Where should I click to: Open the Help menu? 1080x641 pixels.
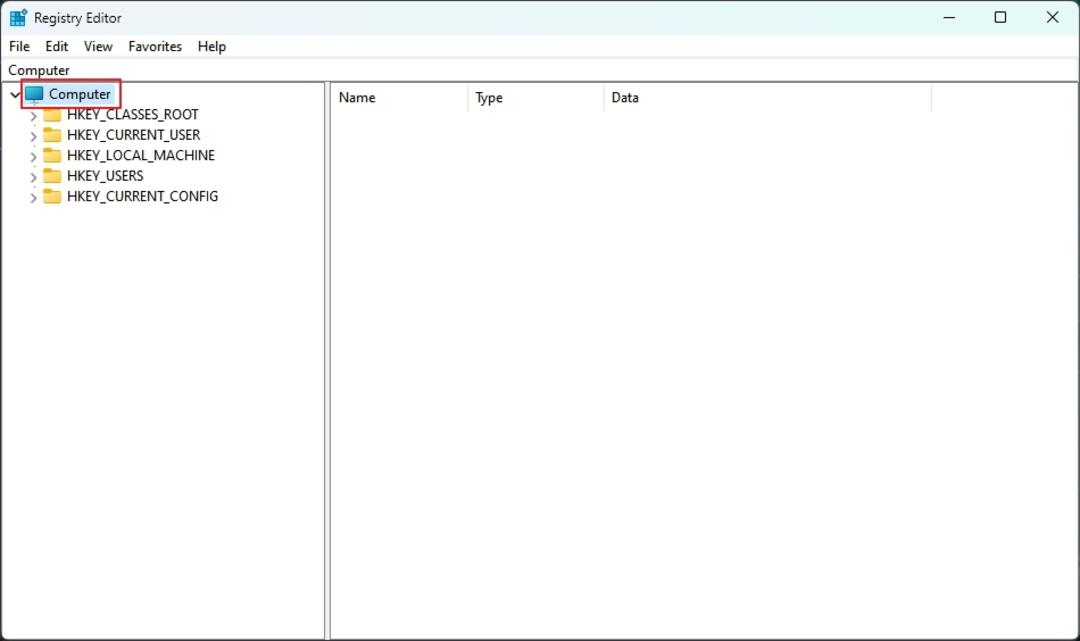click(x=211, y=46)
